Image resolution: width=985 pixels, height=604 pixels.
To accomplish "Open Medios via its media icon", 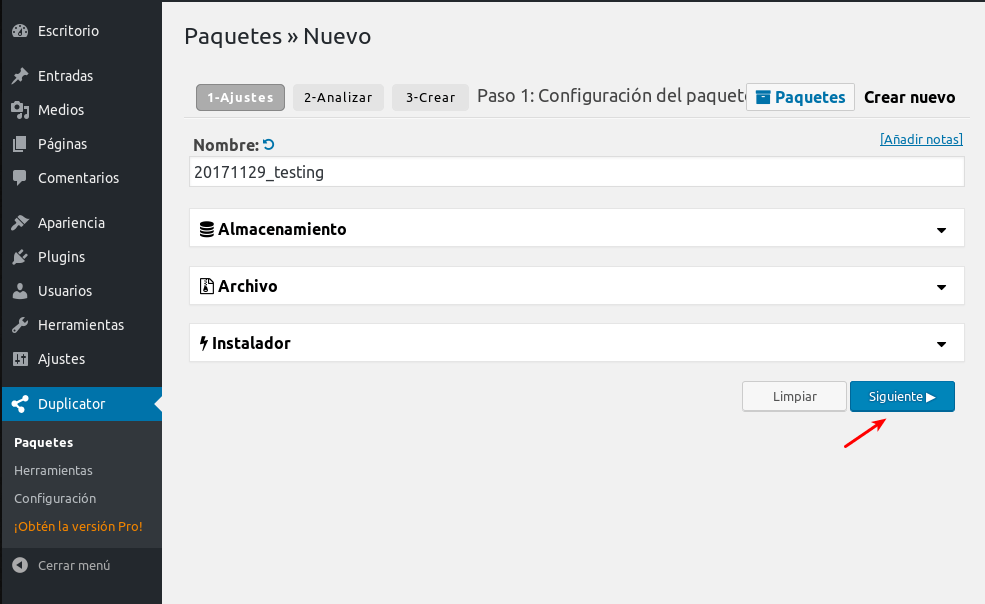I will 19,110.
